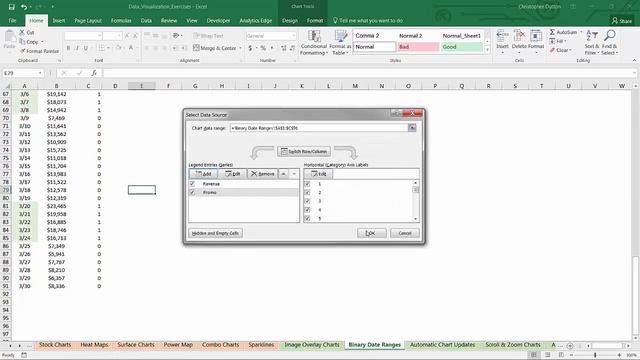Uncheck category label 1 checkbox
This screenshot has width=640, height=360.
tap(307, 184)
